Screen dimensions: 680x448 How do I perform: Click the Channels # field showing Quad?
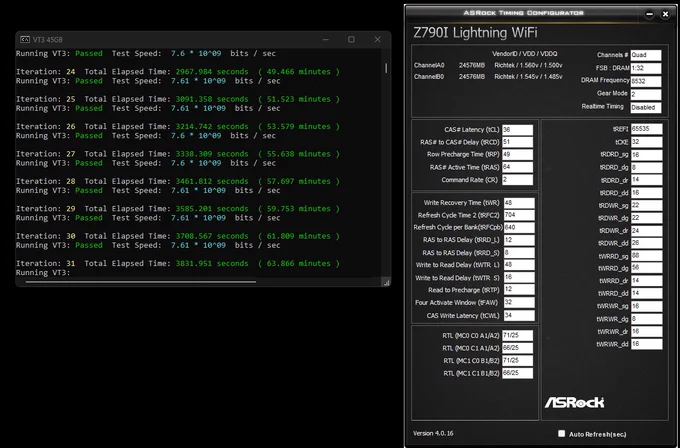[x=646, y=55]
